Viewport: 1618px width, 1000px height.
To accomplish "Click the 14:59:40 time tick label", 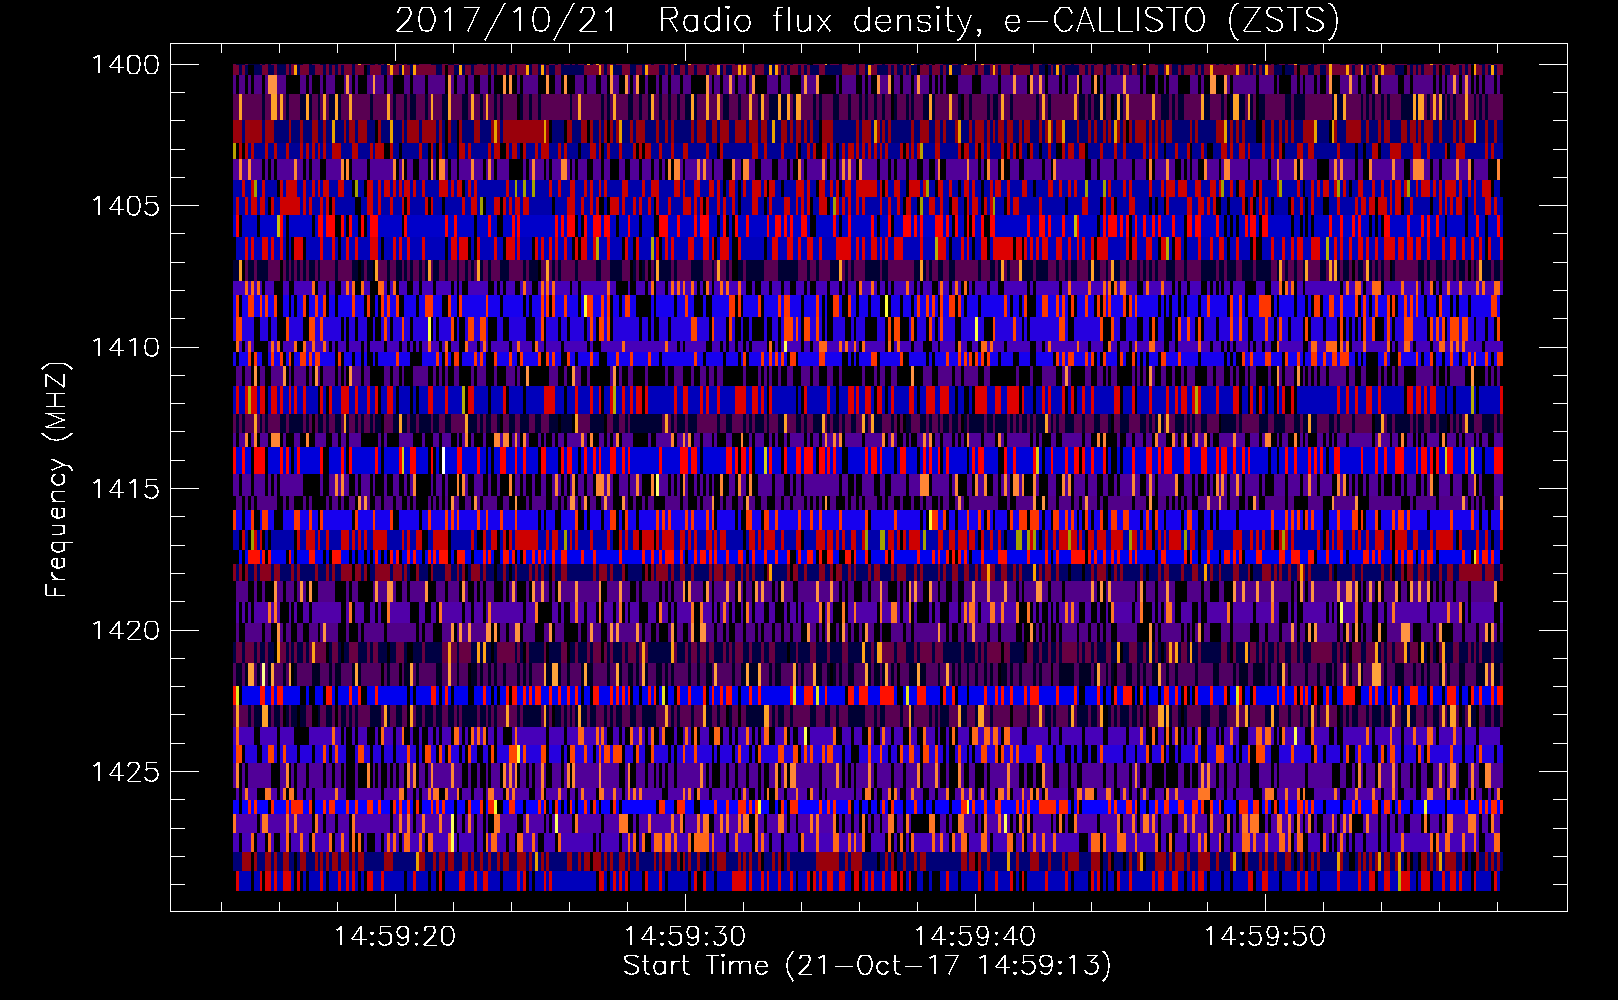I will pos(975,937).
